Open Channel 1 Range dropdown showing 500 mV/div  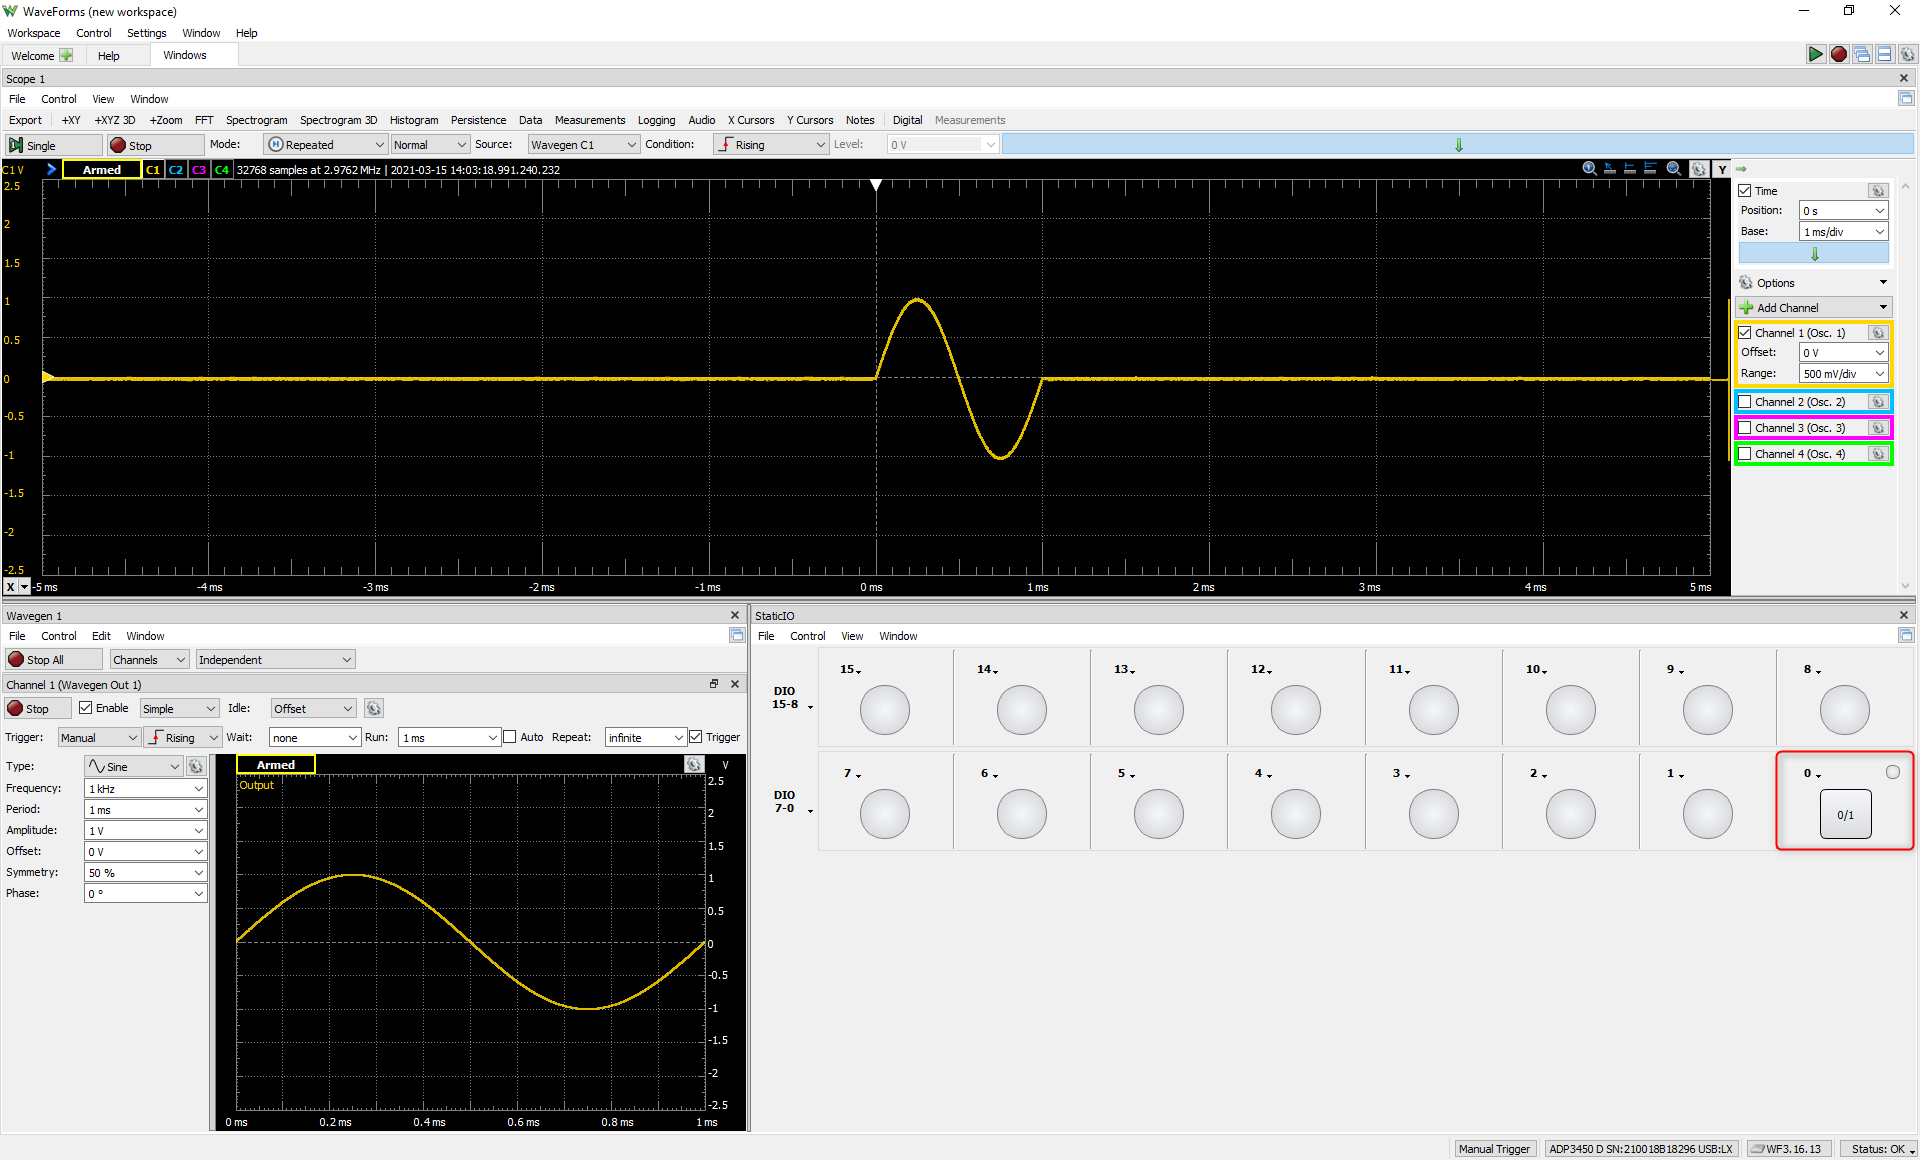point(1843,374)
